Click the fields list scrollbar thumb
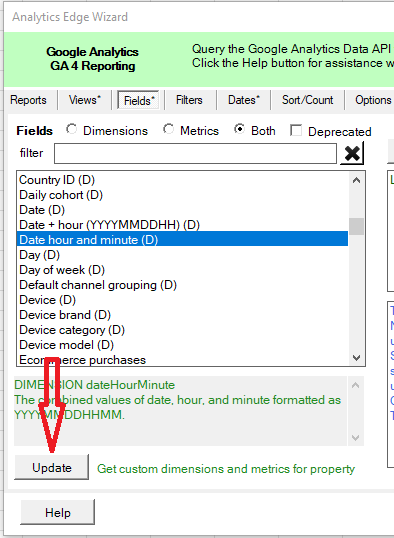Image resolution: width=394 pixels, height=538 pixels. pyautogui.click(x=357, y=226)
